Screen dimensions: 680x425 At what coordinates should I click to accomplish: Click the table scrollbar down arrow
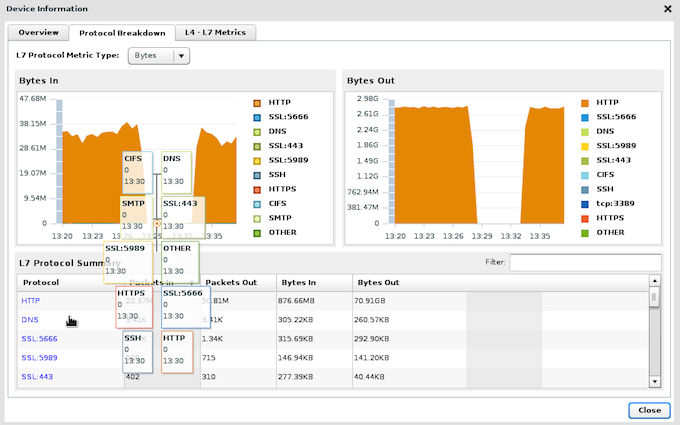click(654, 382)
